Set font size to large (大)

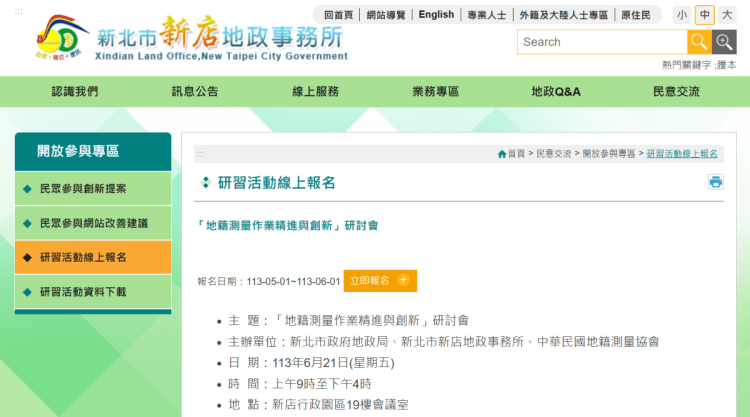(x=727, y=15)
